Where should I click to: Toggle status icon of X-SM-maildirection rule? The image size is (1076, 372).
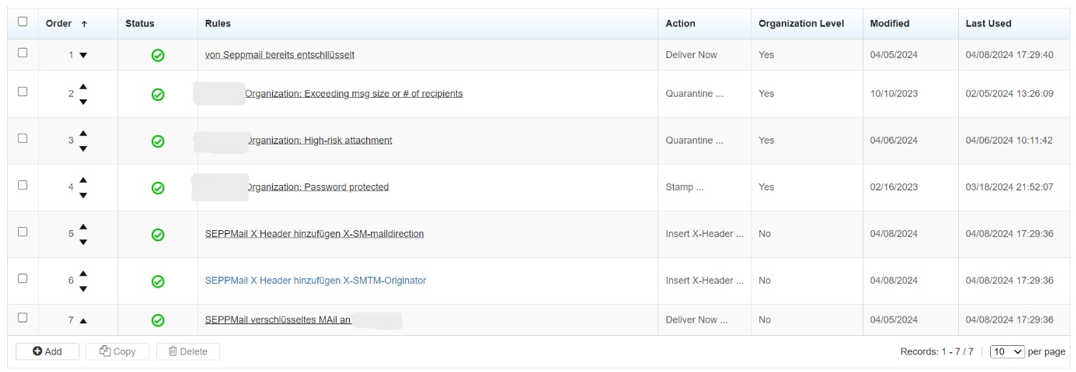tap(158, 234)
